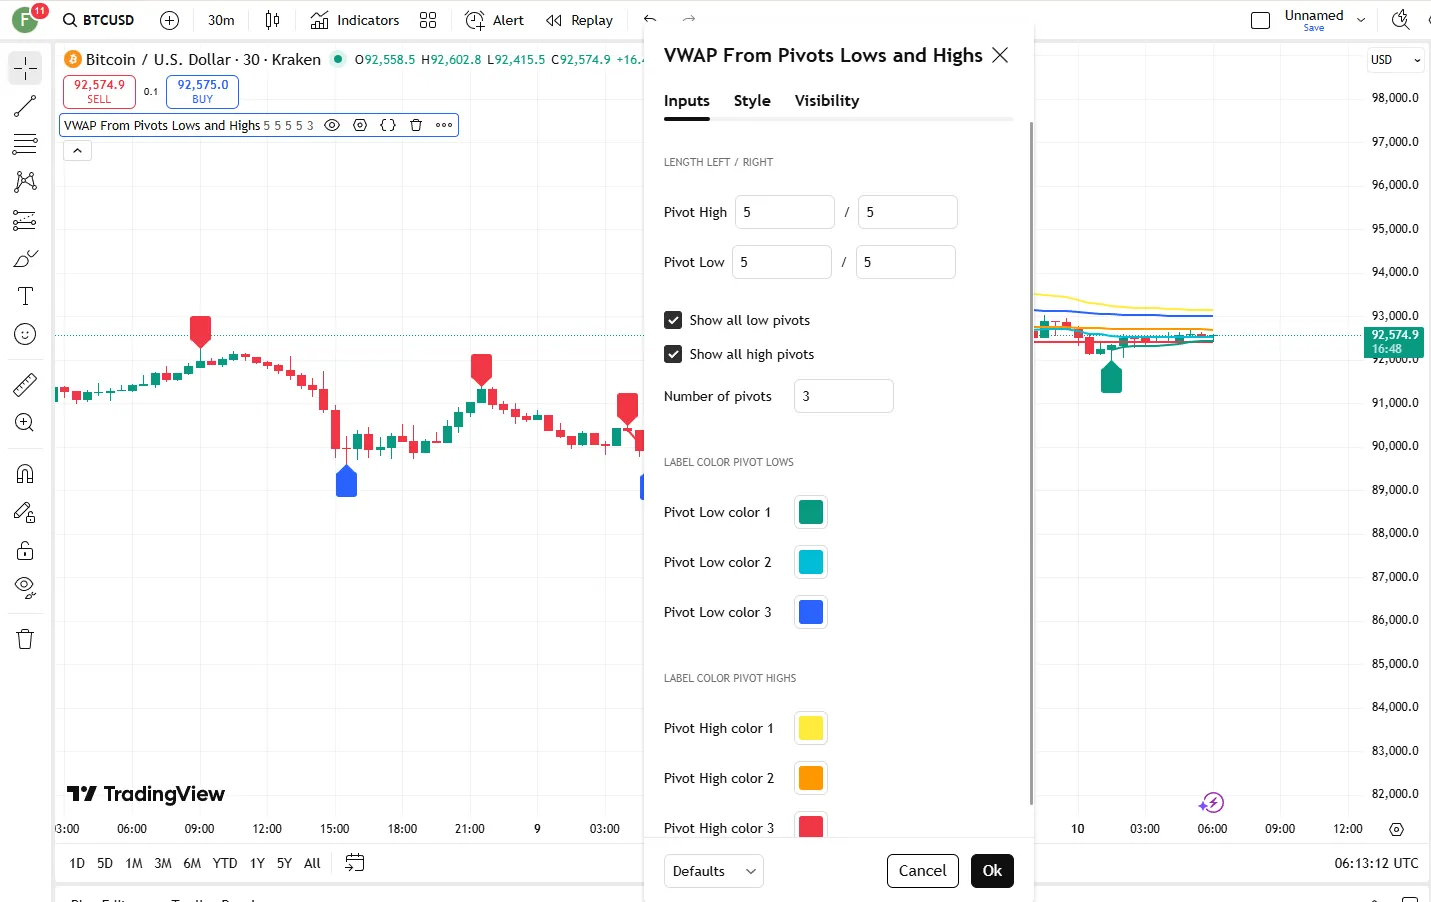Open the Defaults dropdown
The height and width of the screenshot is (902, 1431).
click(714, 871)
